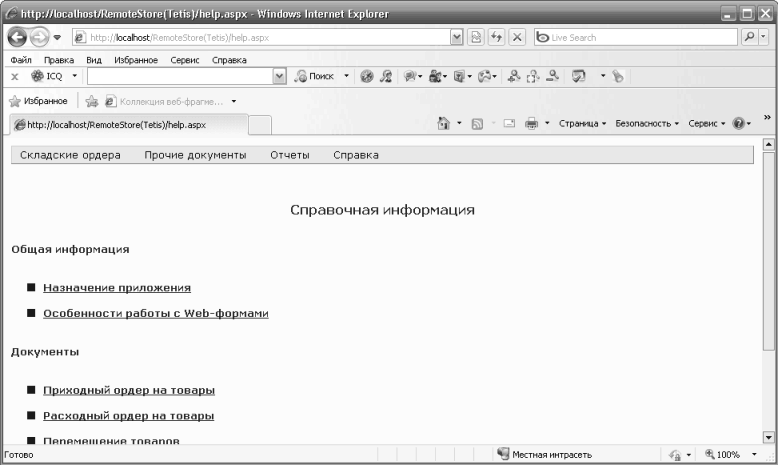Open the Избранное favorites star button
Viewport: 778px width, 465px height.
[38, 101]
